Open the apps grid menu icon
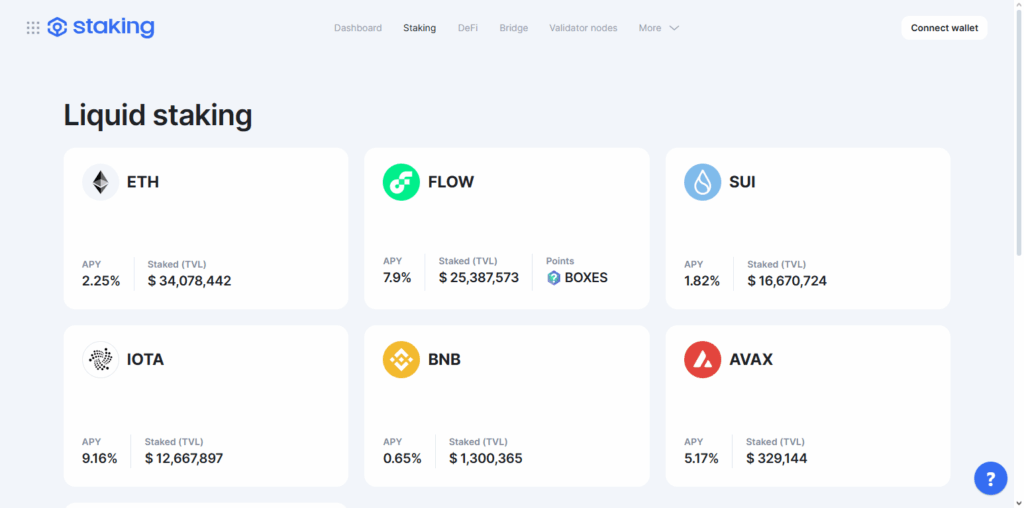This screenshot has width=1024, height=508. pos(33,28)
